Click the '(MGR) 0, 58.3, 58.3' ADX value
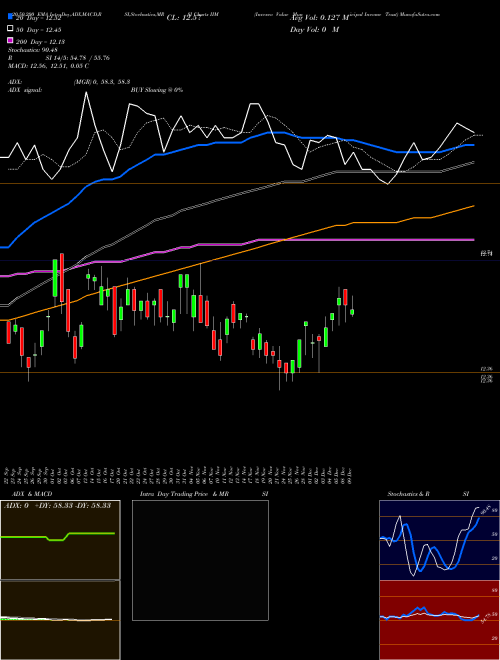 [101, 82]
